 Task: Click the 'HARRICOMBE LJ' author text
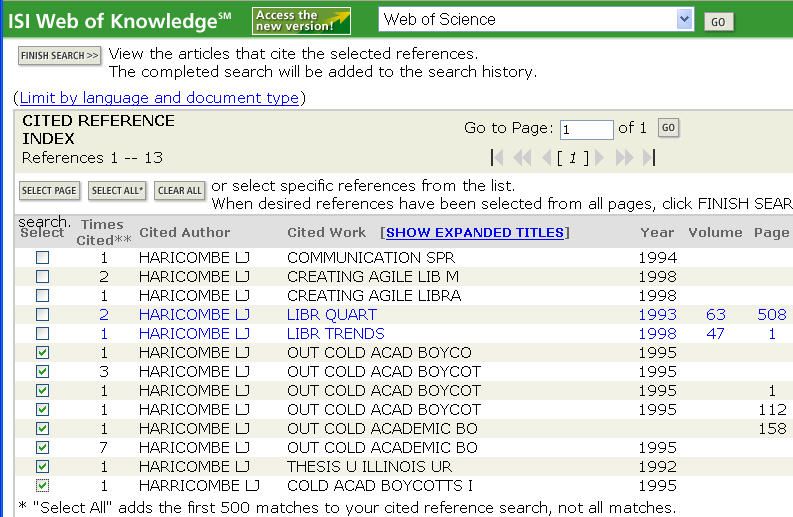(x=199, y=486)
